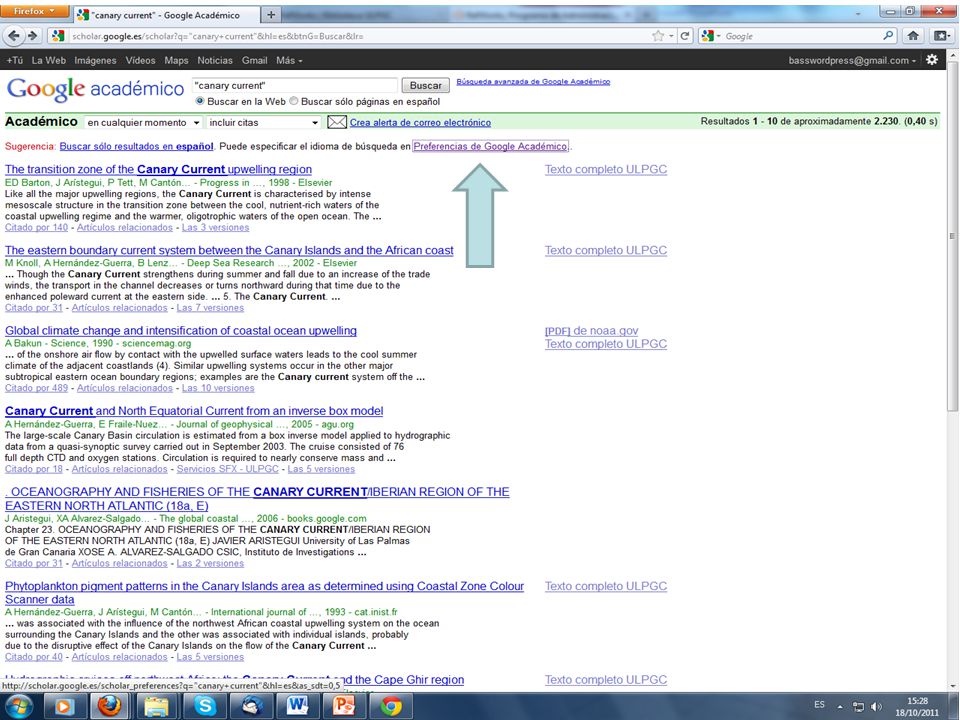Image resolution: width=960 pixels, height=720 pixels.
Task: Open the Firefox home page icon
Action: (913, 36)
